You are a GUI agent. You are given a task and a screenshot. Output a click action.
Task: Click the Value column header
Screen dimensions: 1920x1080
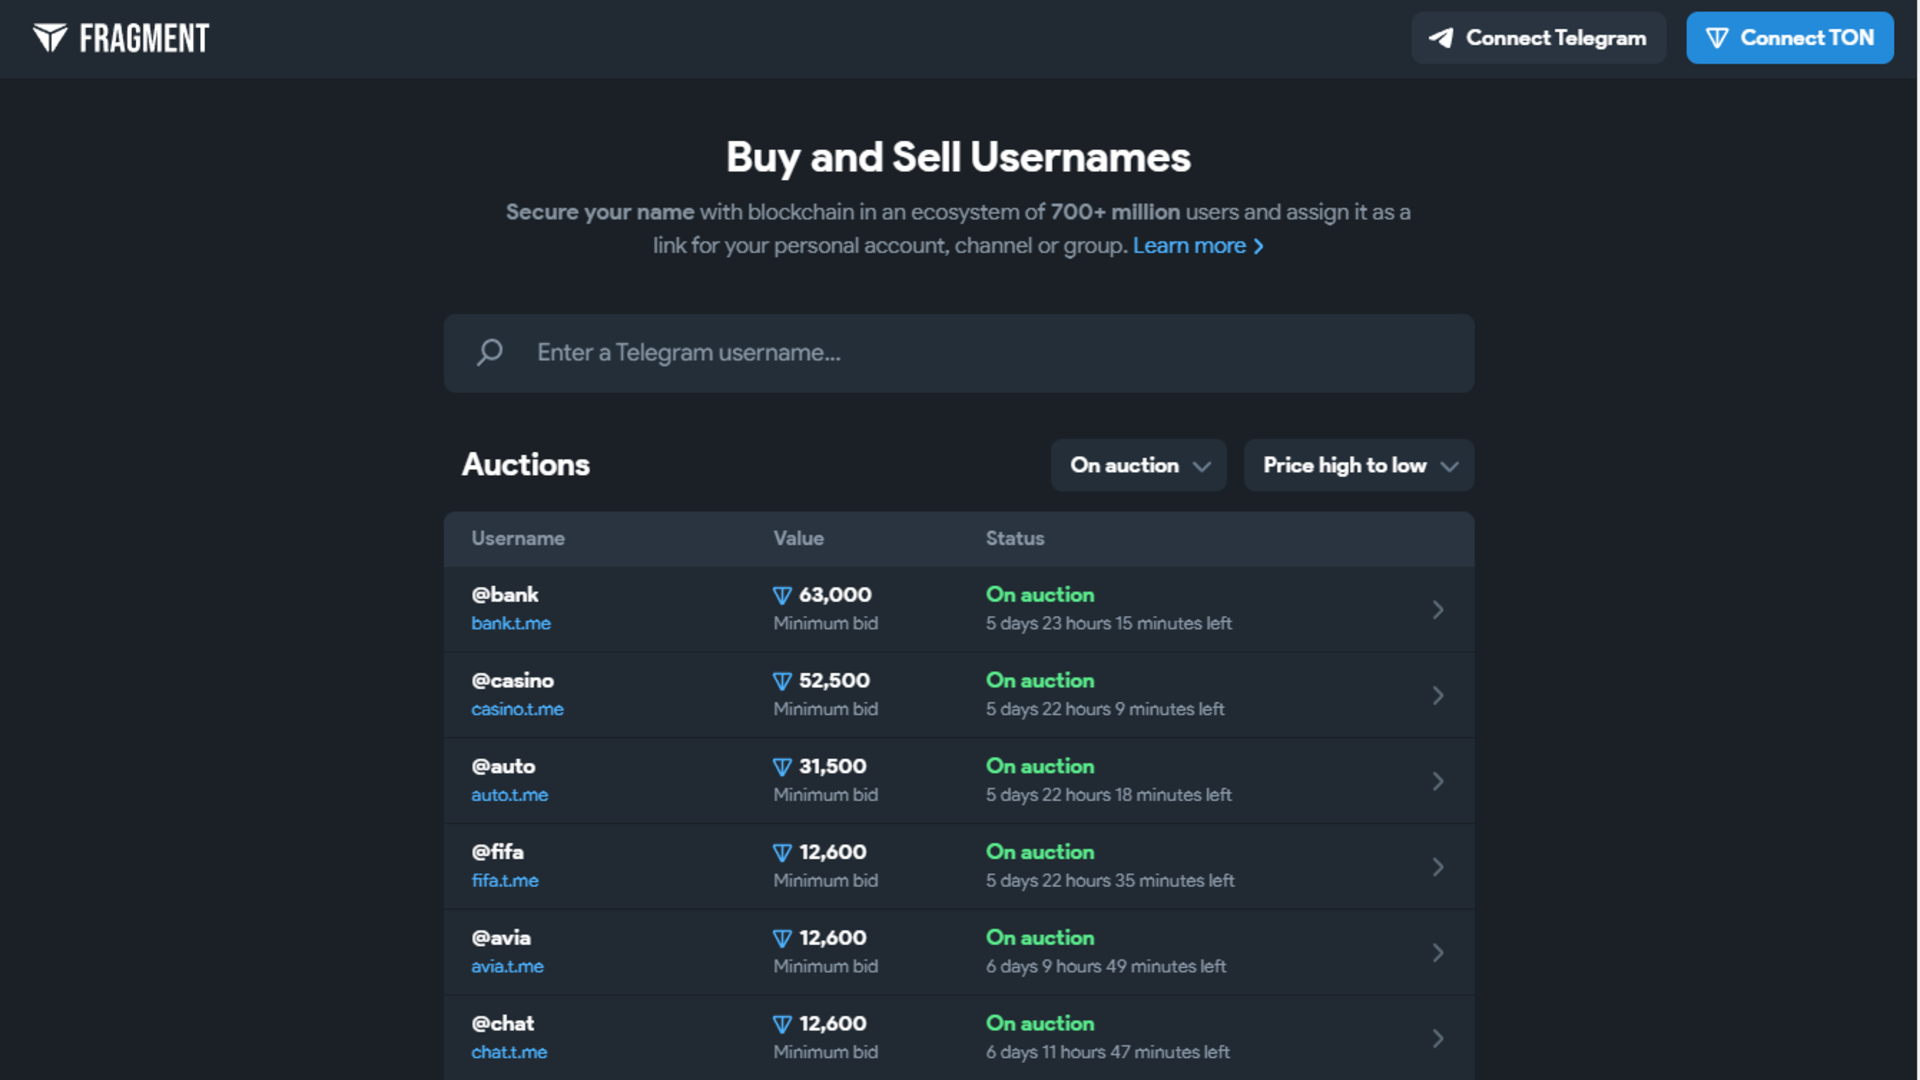click(x=798, y=538)
